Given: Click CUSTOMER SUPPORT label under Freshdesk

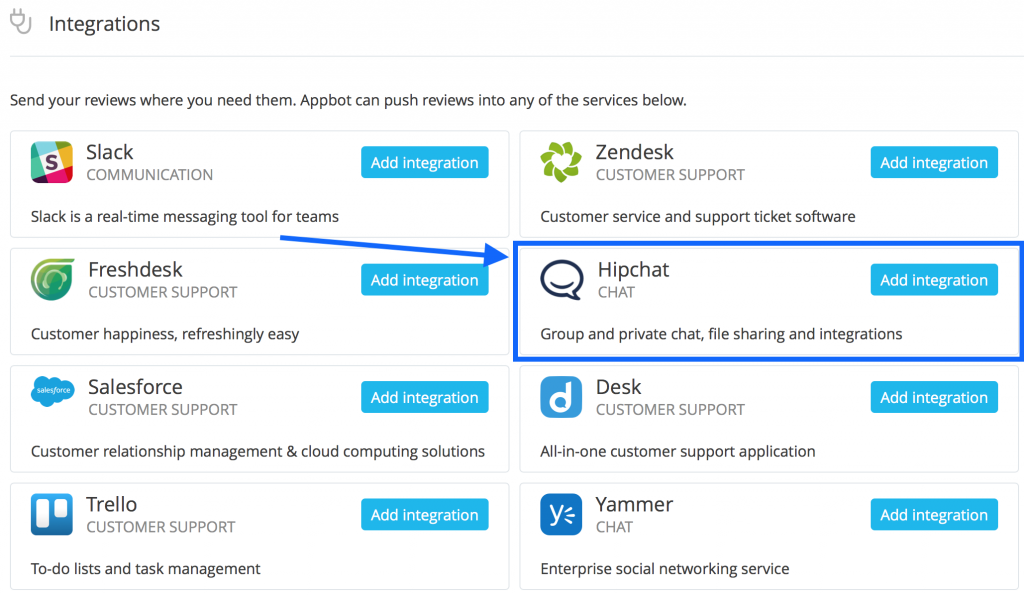Looking at the screenshot, I should 163,292.
